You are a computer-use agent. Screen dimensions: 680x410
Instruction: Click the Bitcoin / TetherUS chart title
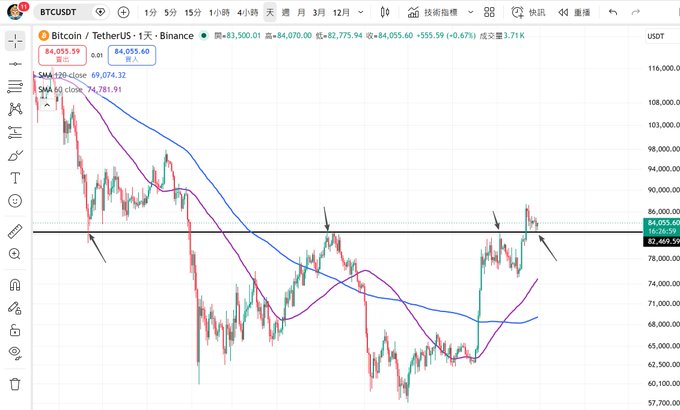[x=122, y=36]
